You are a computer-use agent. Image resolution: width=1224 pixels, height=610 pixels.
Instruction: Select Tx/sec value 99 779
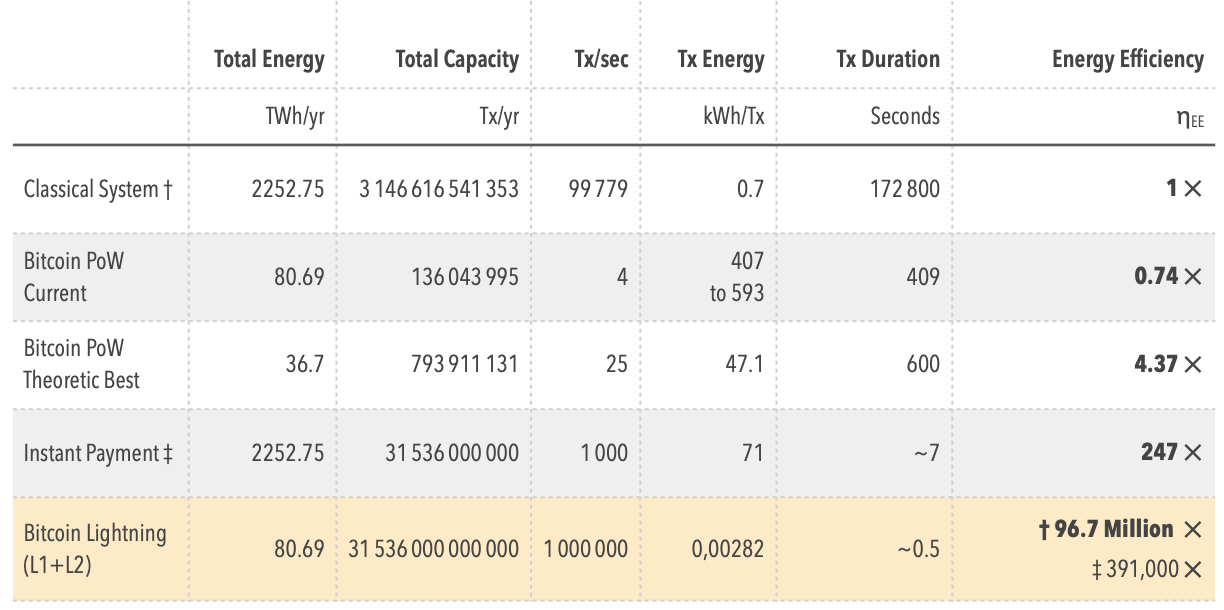tap(598, 189)
